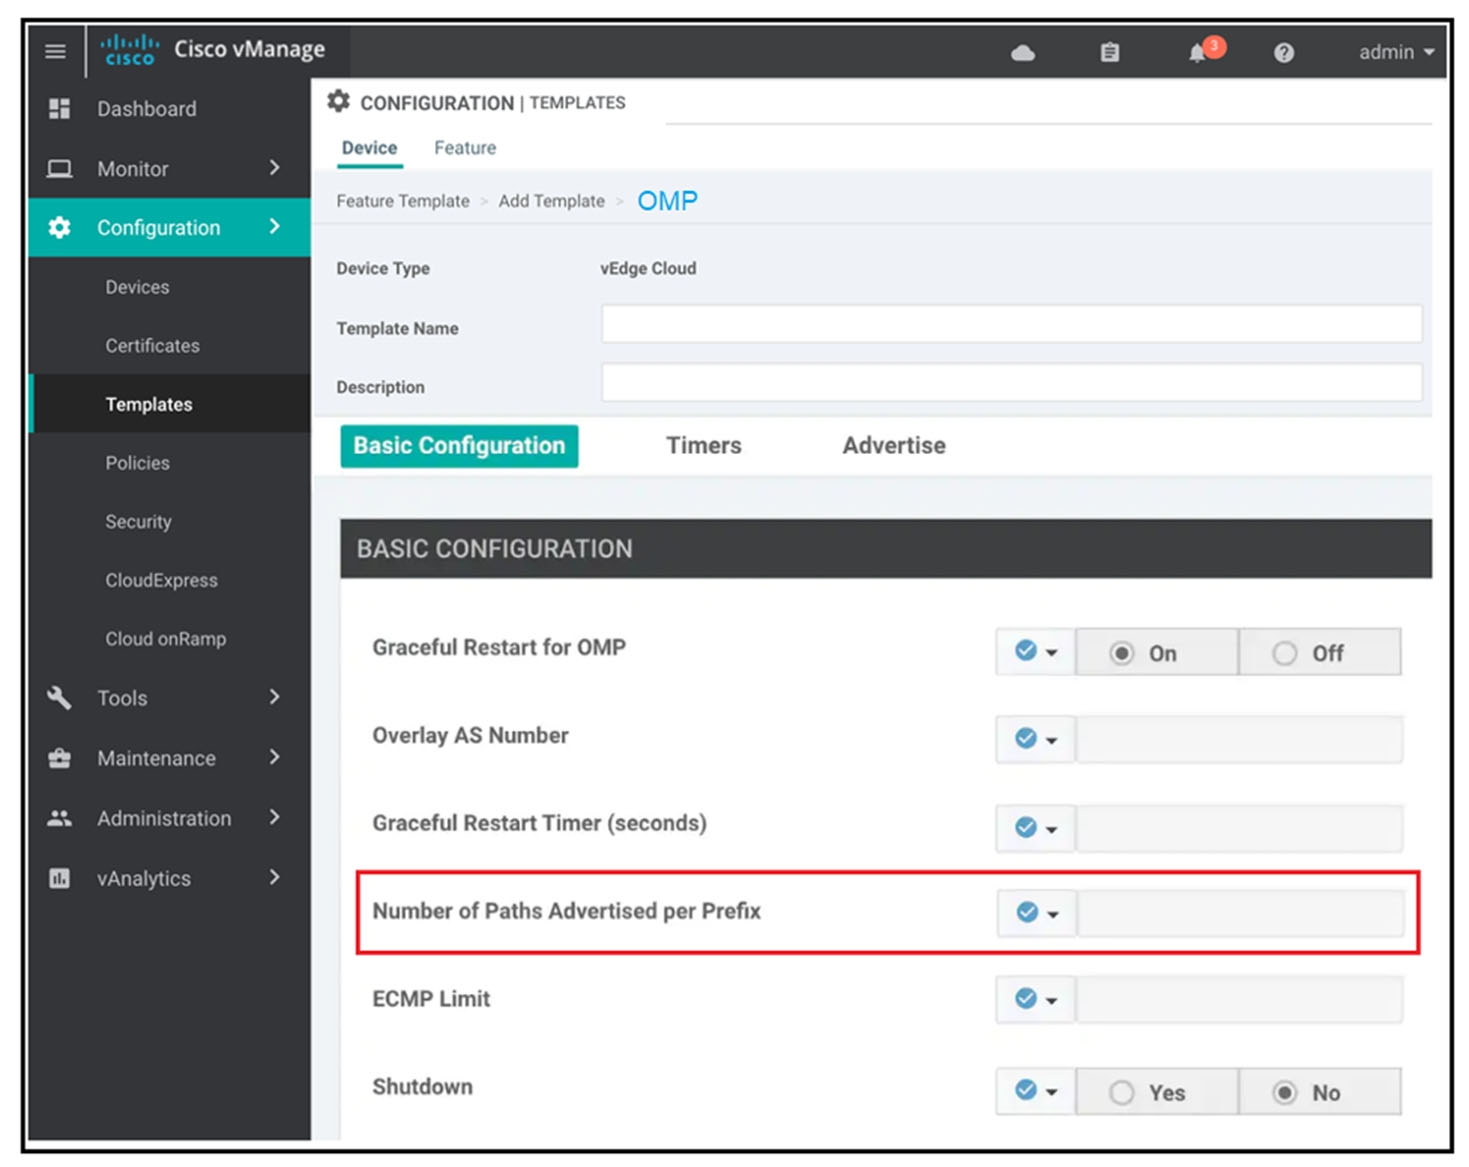
Task: Go to Add Template breadcrumb
Action: tap(551, 201)
